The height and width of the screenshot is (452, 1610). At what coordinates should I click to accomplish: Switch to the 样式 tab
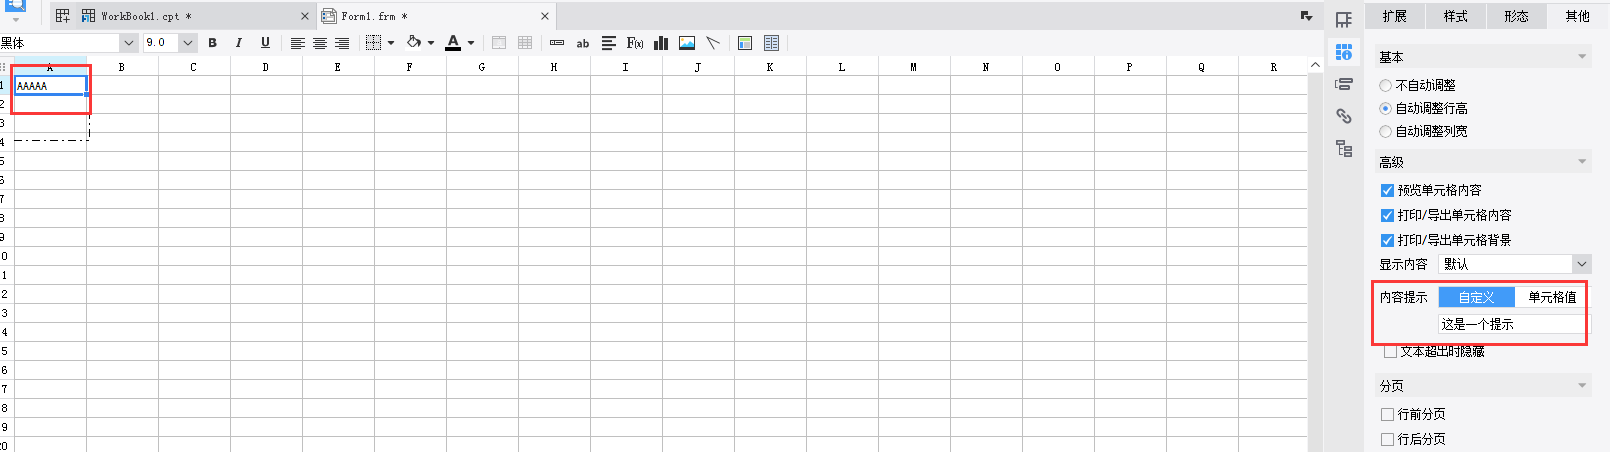tap(1455, 16)
